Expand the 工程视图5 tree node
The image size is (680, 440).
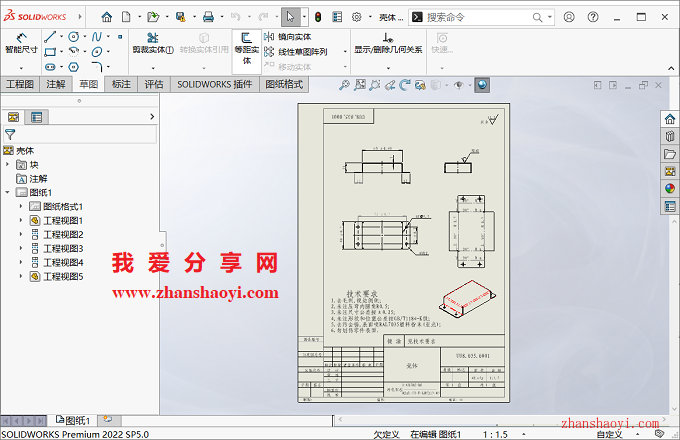pos(20,276)
